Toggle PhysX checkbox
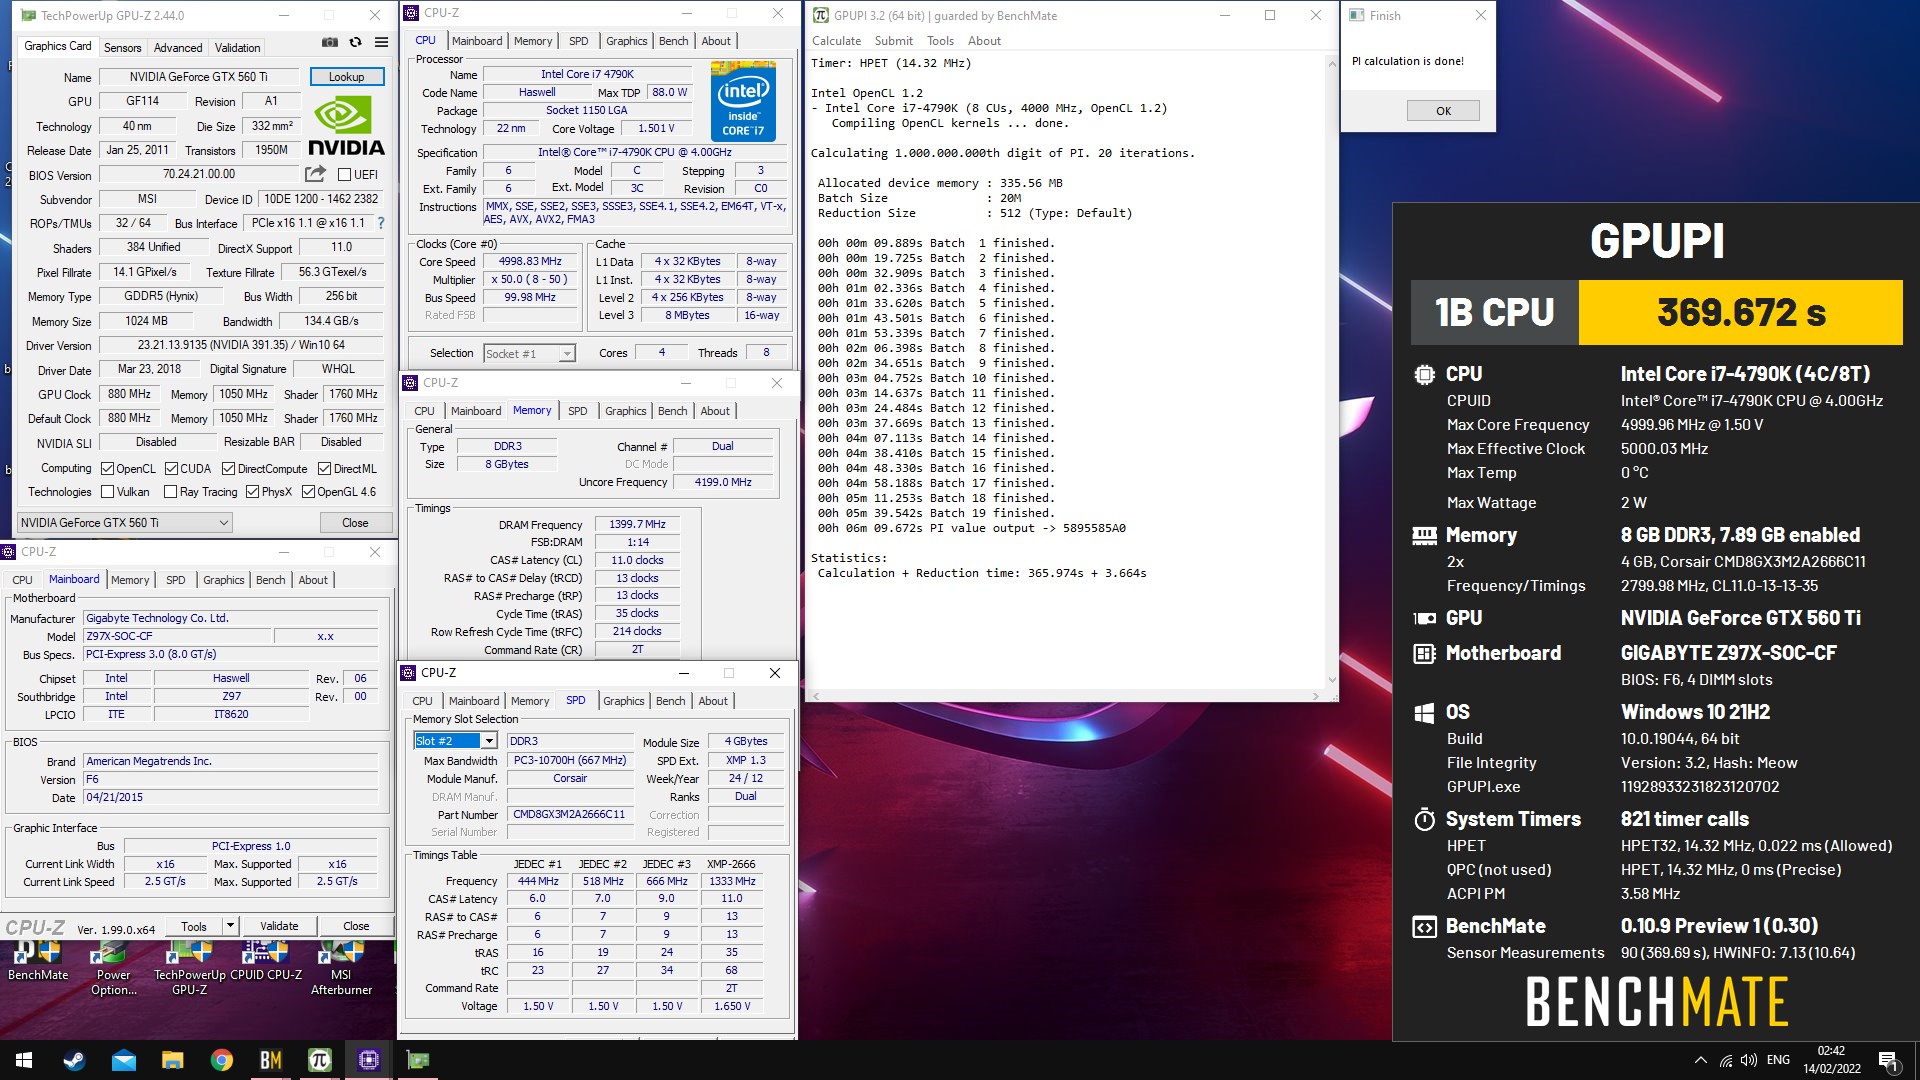 (252, 492)
